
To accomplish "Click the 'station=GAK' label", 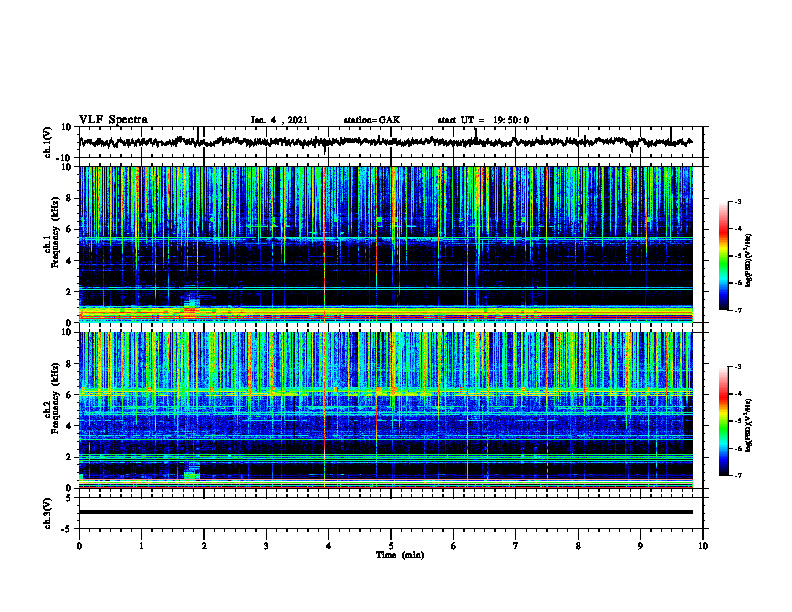I will [x=372, y=120].
